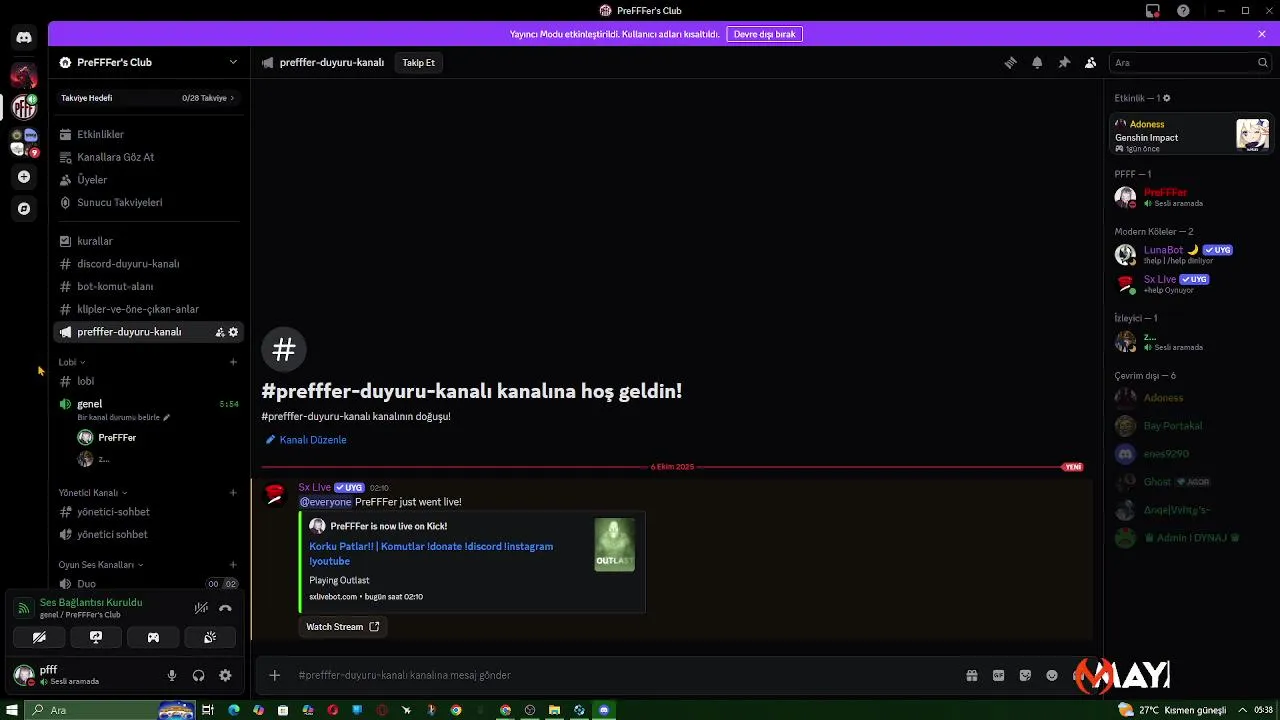Open the GIF picker
1280x720 pixels.
click(x=998, y=675)
